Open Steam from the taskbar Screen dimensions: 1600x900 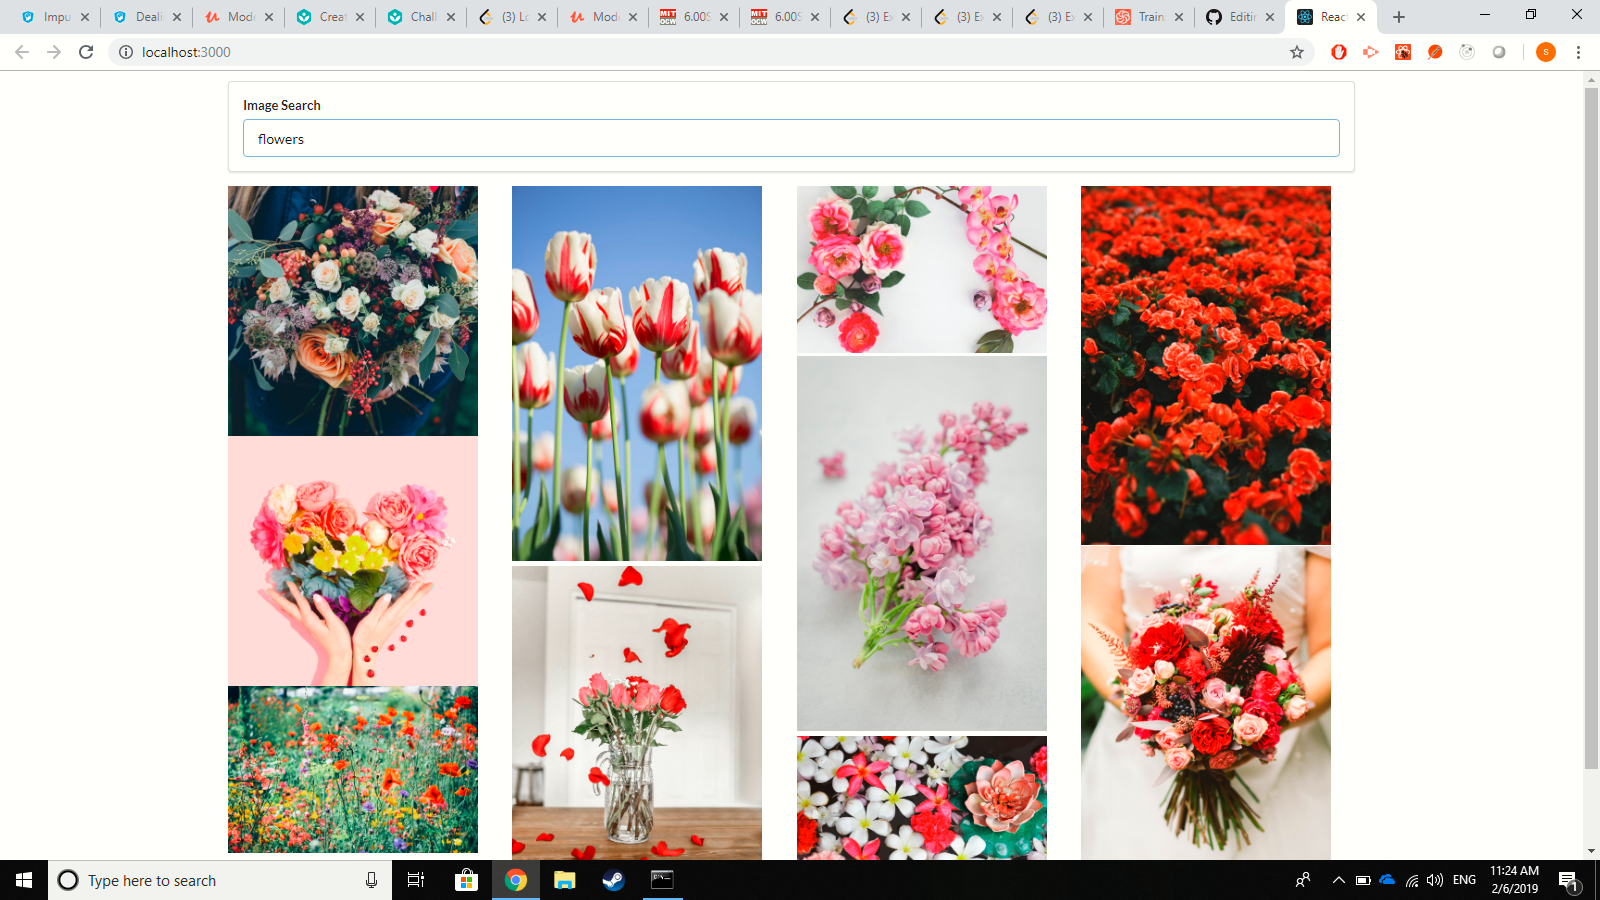coord(613,880)
